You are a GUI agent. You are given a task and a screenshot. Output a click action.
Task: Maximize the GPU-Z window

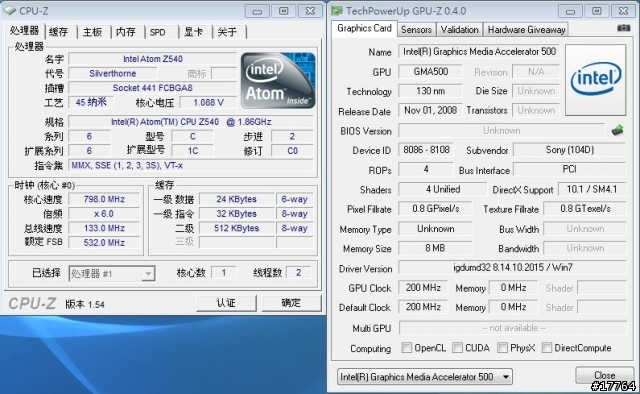click(597, 11)
